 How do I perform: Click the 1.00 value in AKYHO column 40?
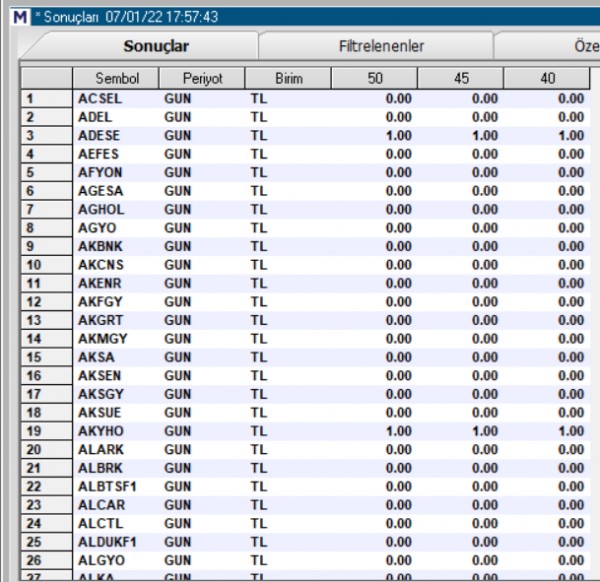click(571, 431)
